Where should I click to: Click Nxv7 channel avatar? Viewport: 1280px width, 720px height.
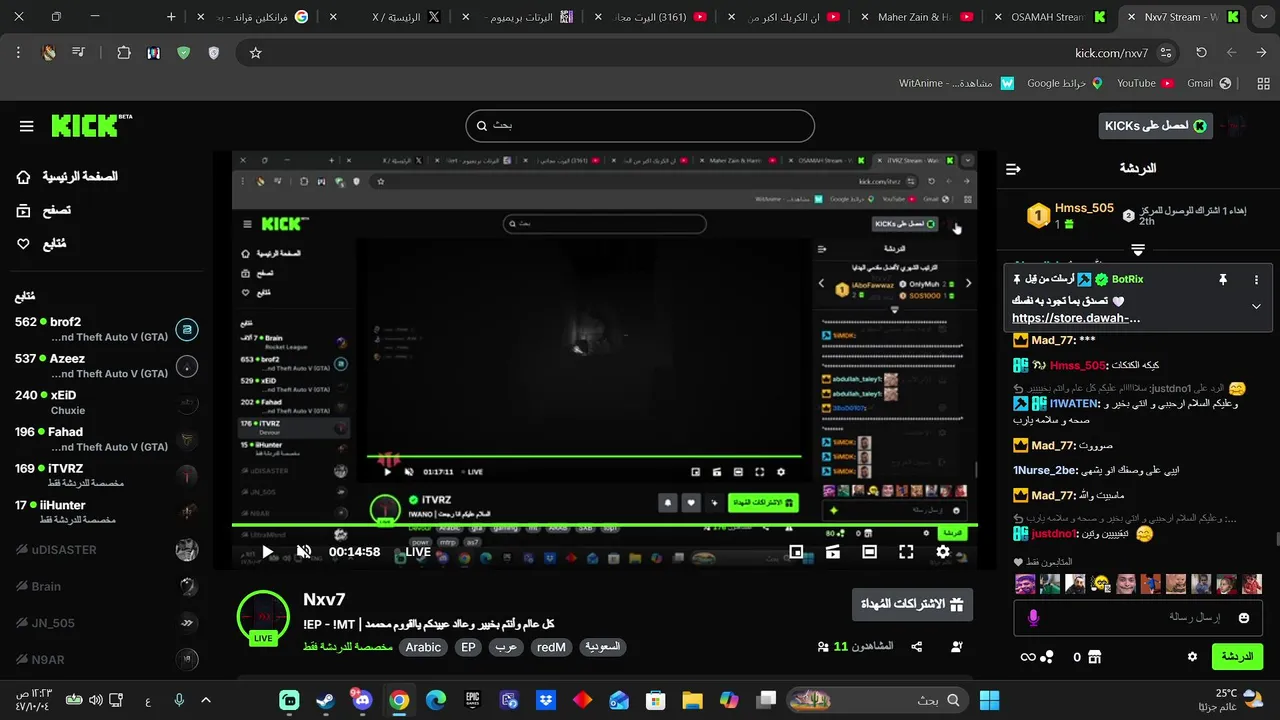pyautogui.click(x=263, y=616)
